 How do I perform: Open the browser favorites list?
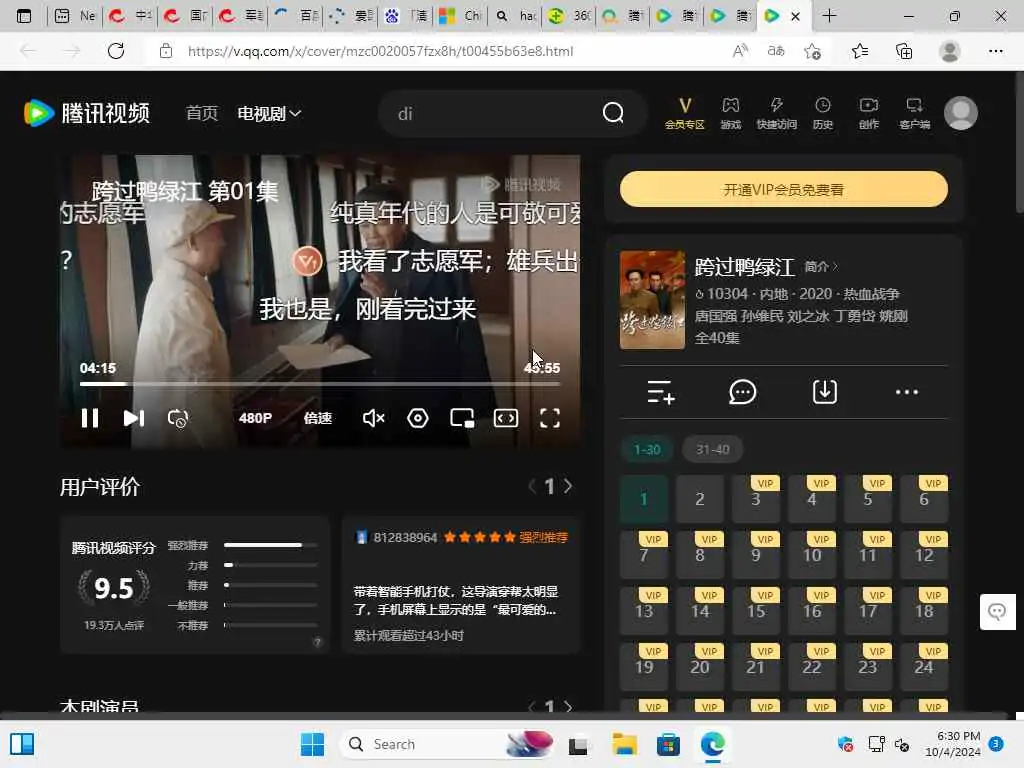click(860, 51)
